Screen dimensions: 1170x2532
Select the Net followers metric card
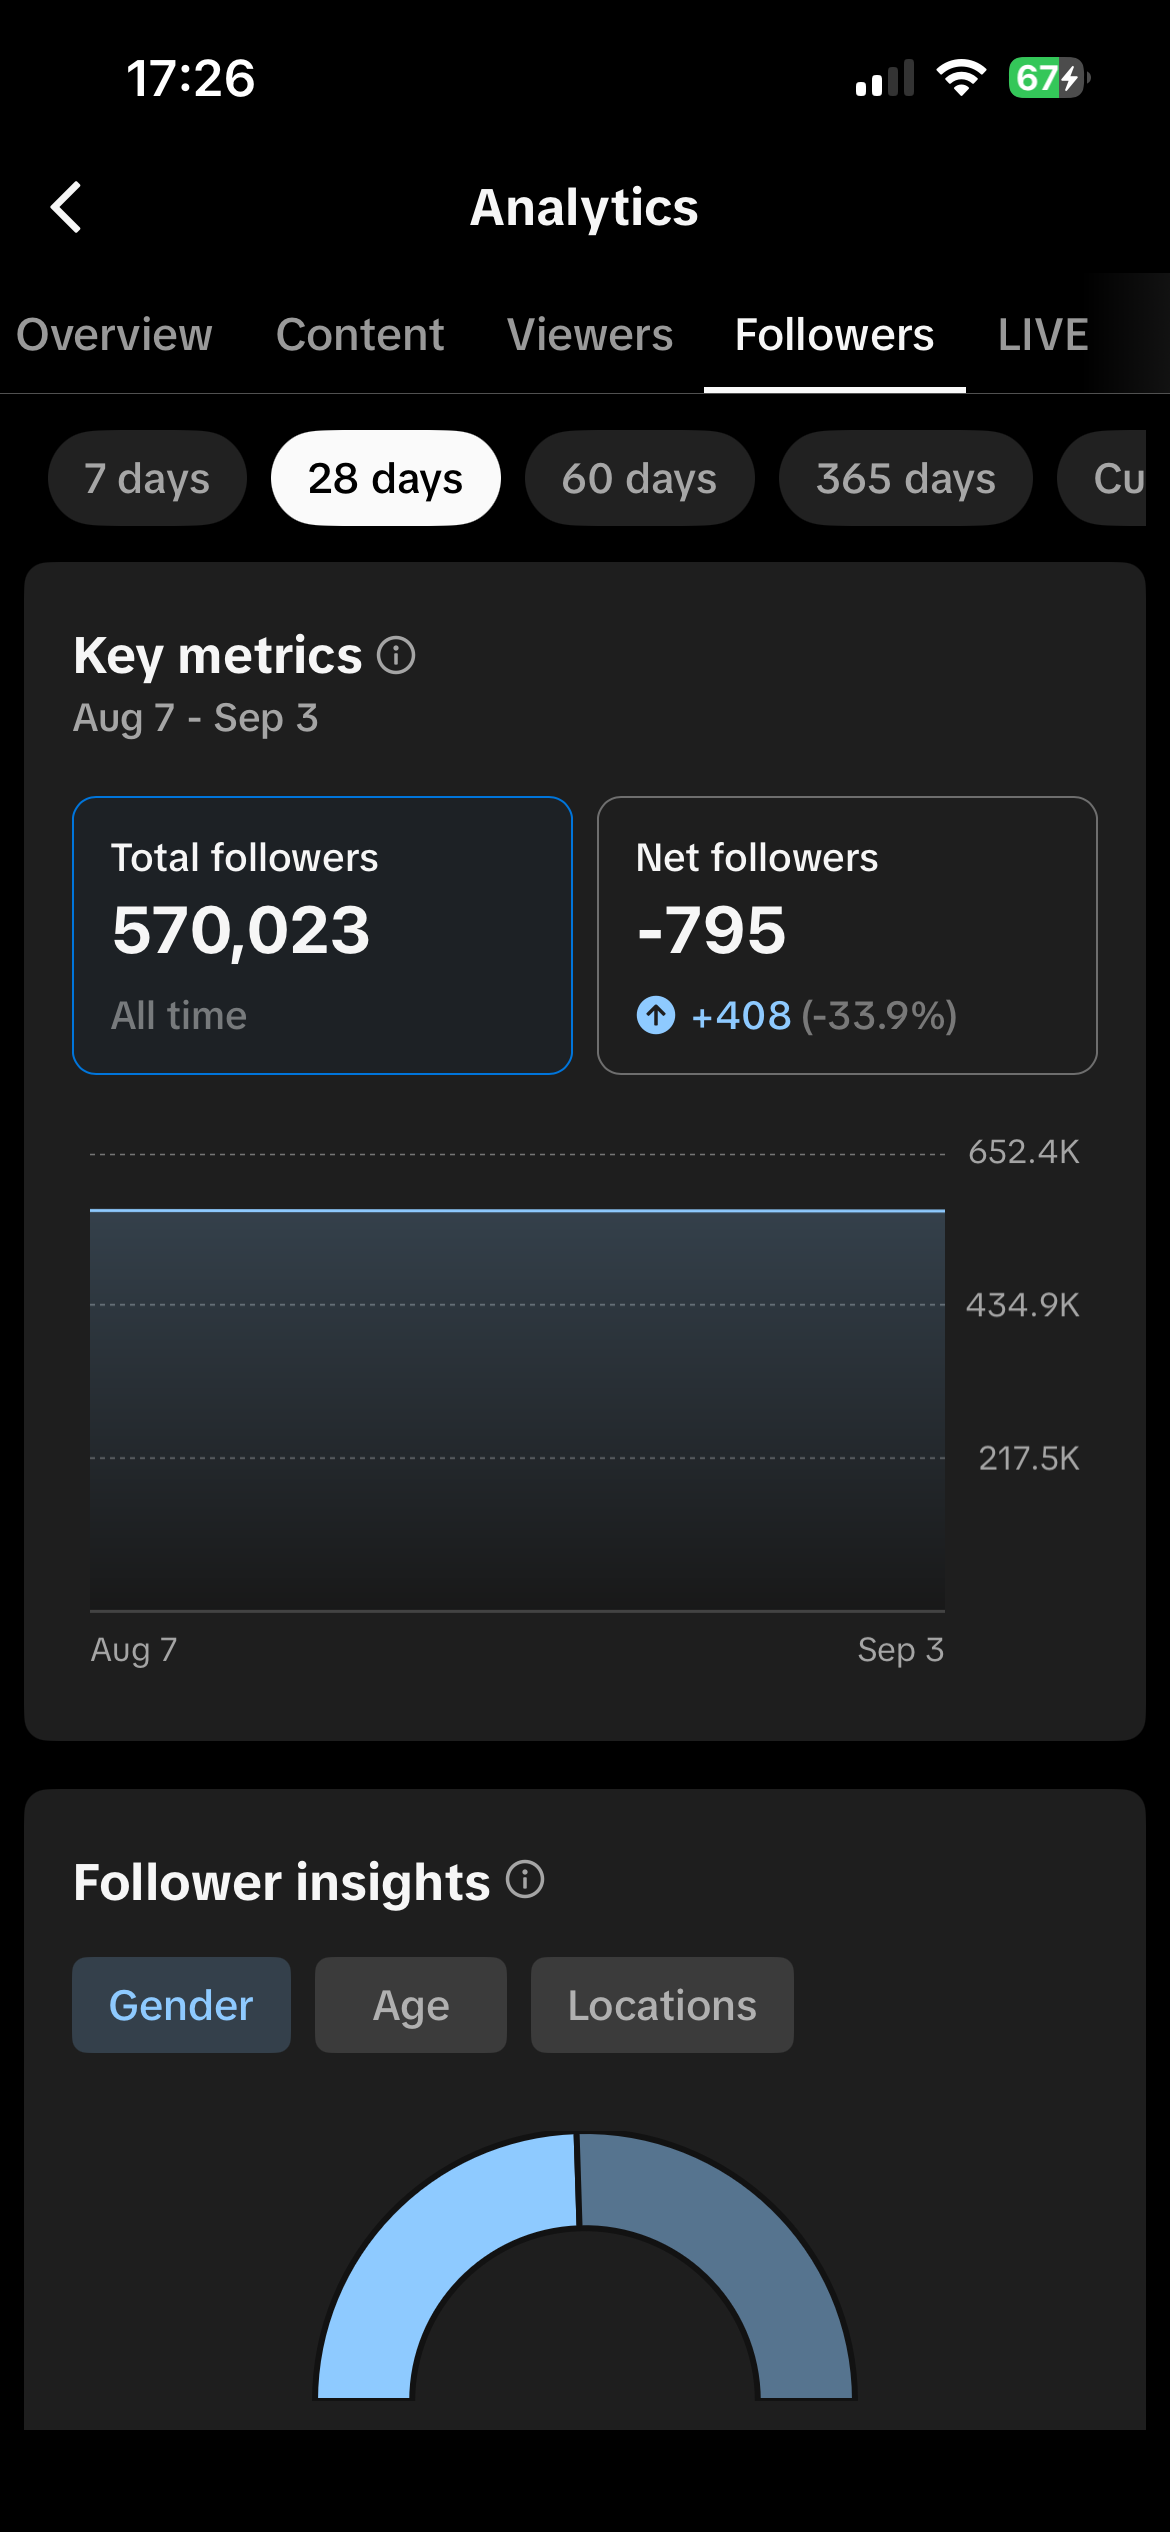pyautogui.click(x=847, y=935)
